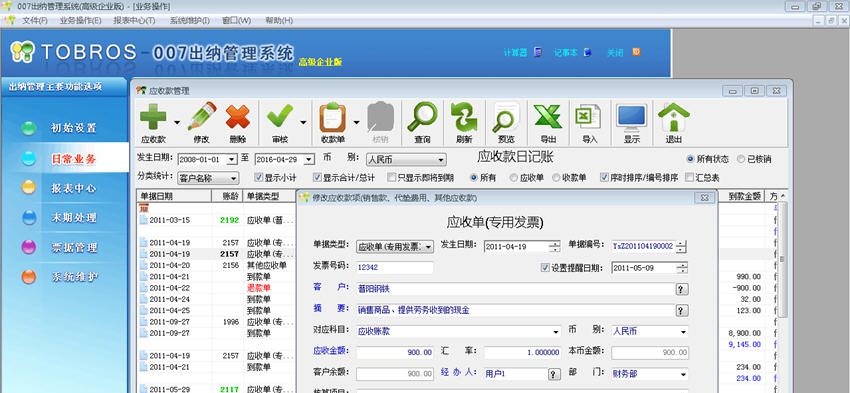Enable the 汇总表 checkbox
850x393 pixels.
[690, 177]
